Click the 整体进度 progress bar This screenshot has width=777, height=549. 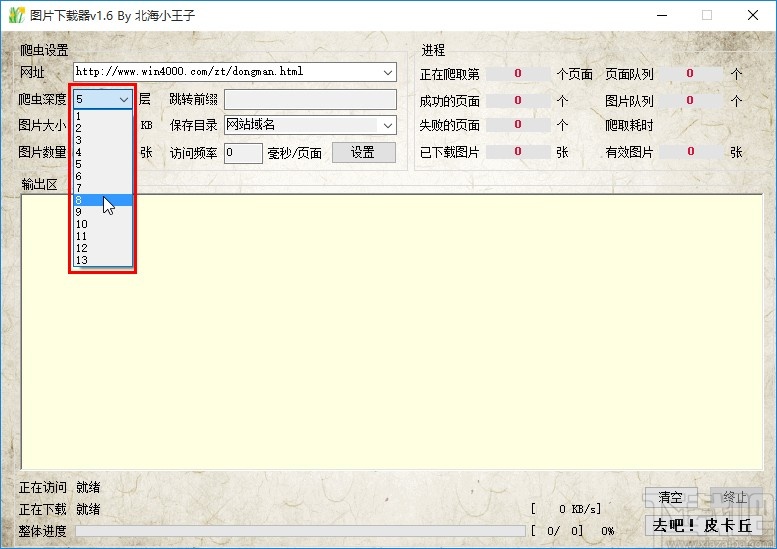coord(300,531)
